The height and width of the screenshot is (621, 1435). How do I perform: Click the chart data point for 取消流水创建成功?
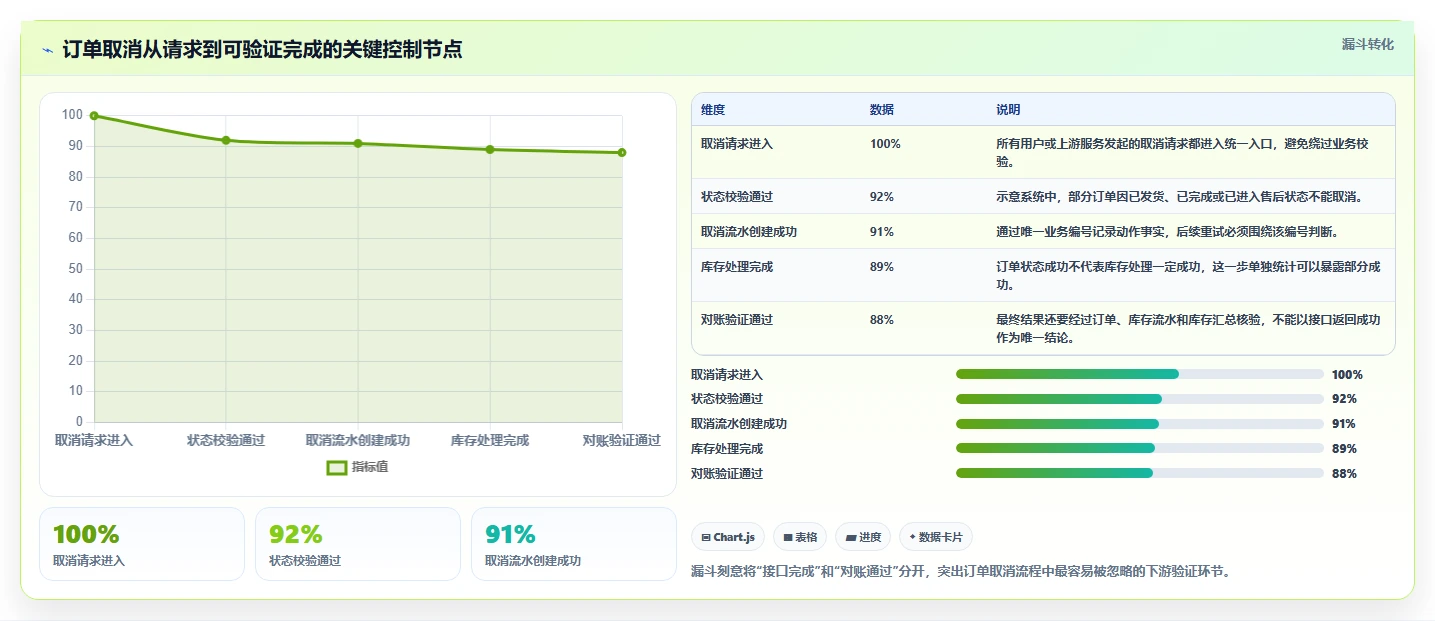click(x=358, y=143)
